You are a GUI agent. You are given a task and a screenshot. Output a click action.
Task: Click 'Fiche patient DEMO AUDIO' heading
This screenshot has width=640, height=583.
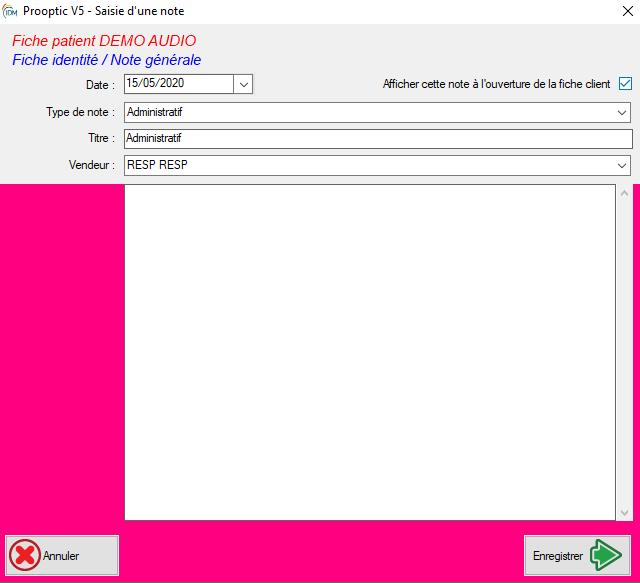click(x=104, y=41)
